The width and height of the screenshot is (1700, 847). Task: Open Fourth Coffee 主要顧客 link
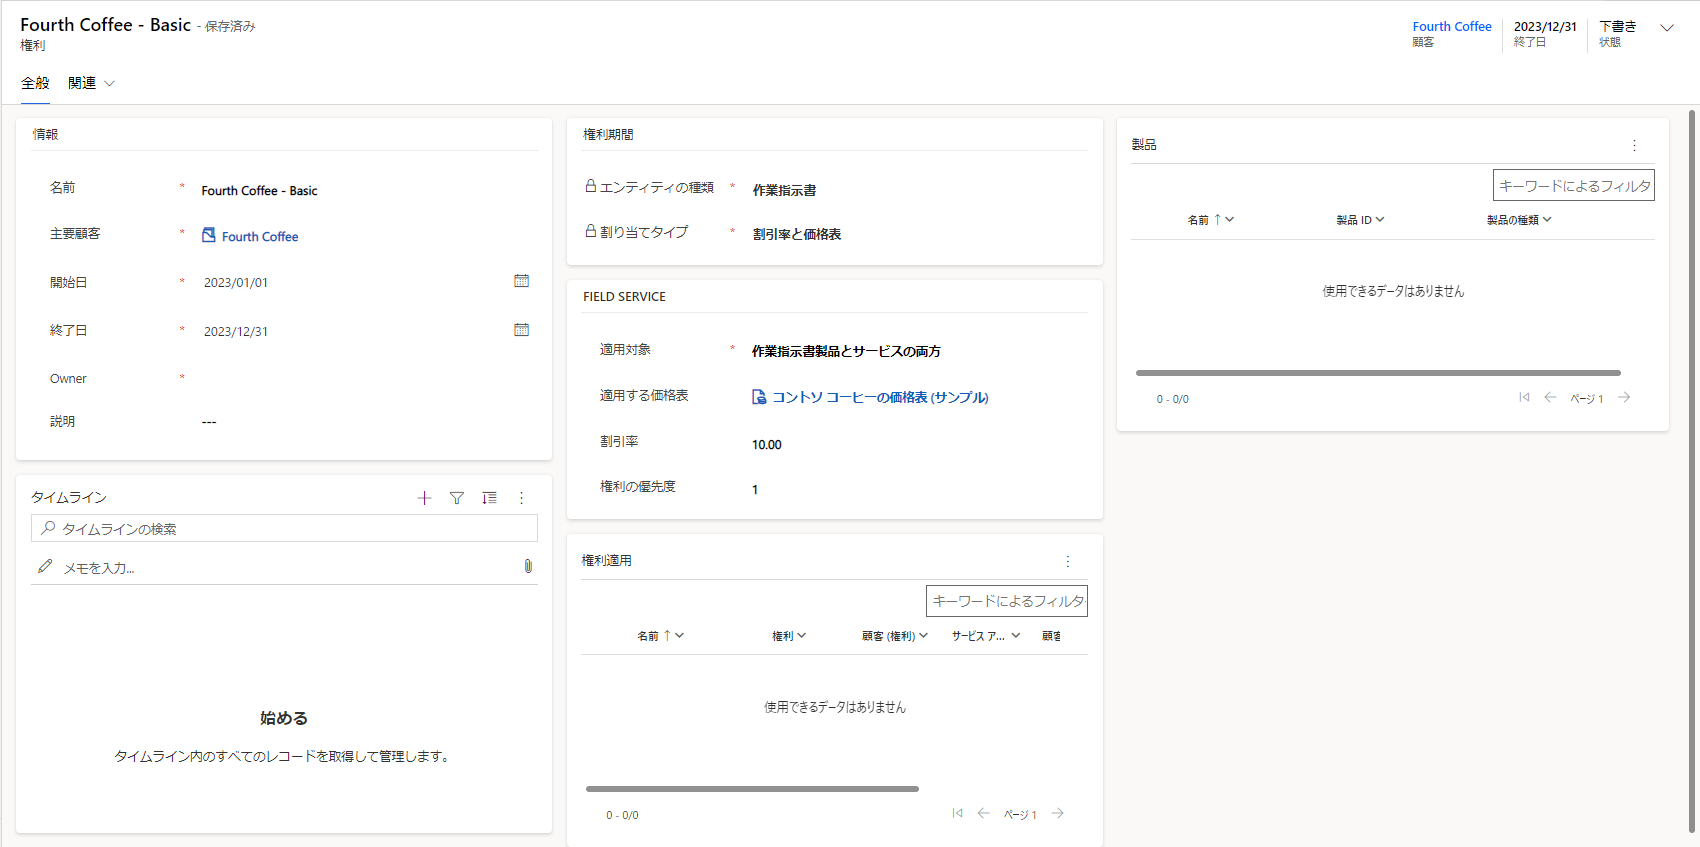pos(260,236)
